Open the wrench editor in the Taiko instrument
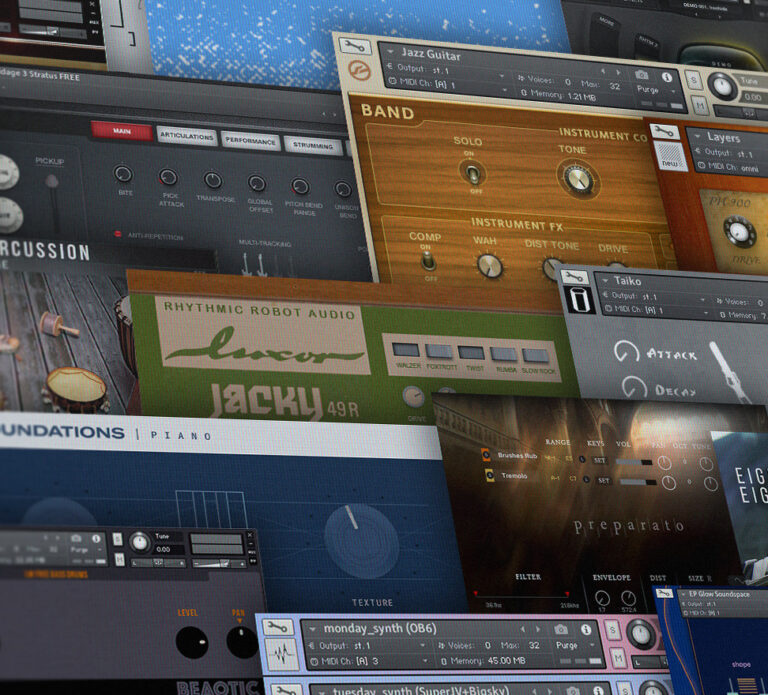768x695 pixels. click(575, 277)
